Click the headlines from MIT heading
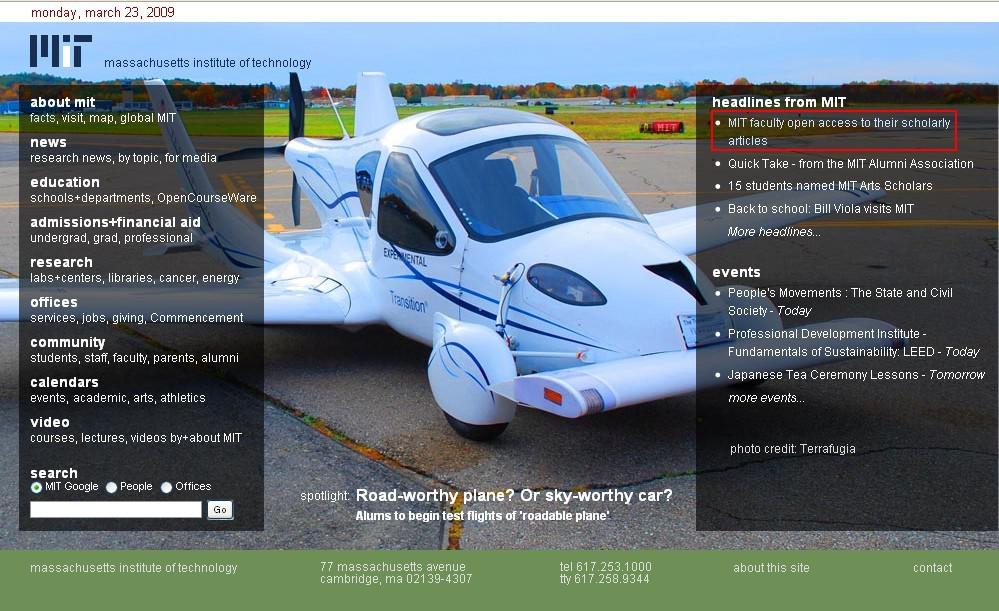This screenshot has width=999, height=611. 779,102
